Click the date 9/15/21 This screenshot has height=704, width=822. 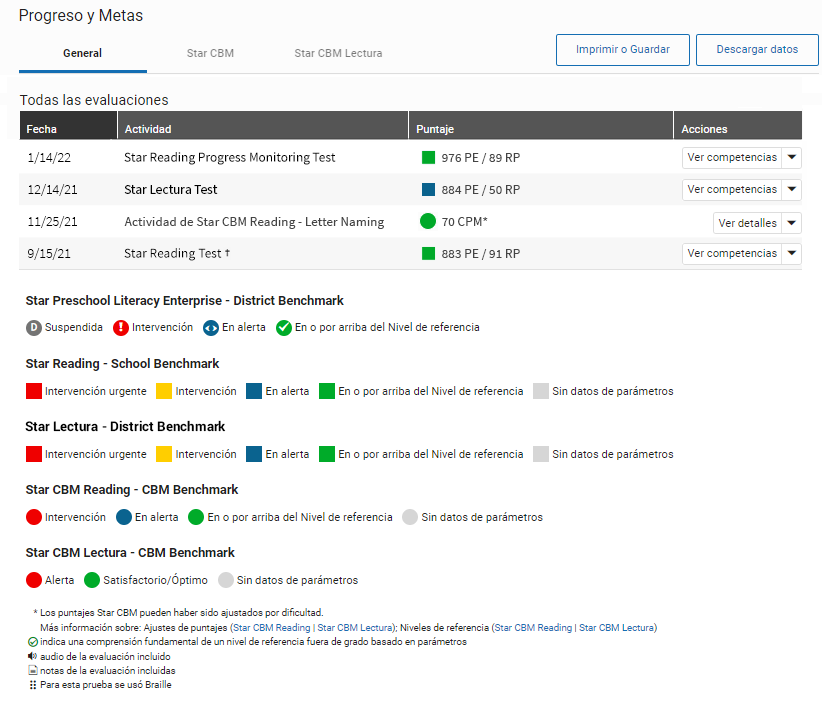coord(49,254)
